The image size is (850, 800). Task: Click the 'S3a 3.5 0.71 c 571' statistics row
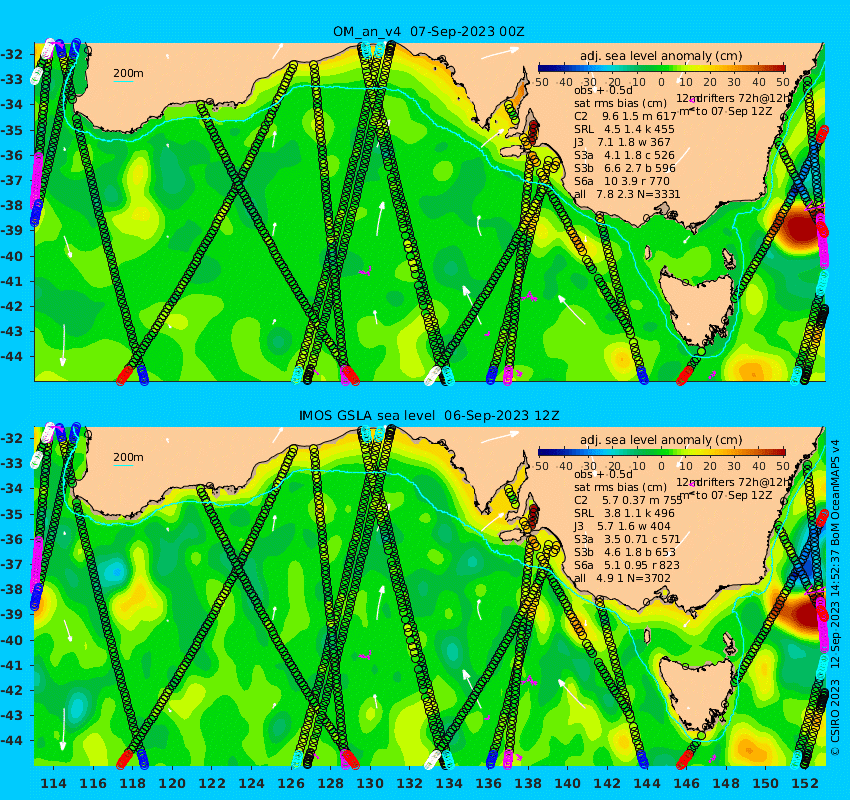[x=627, y=539]
